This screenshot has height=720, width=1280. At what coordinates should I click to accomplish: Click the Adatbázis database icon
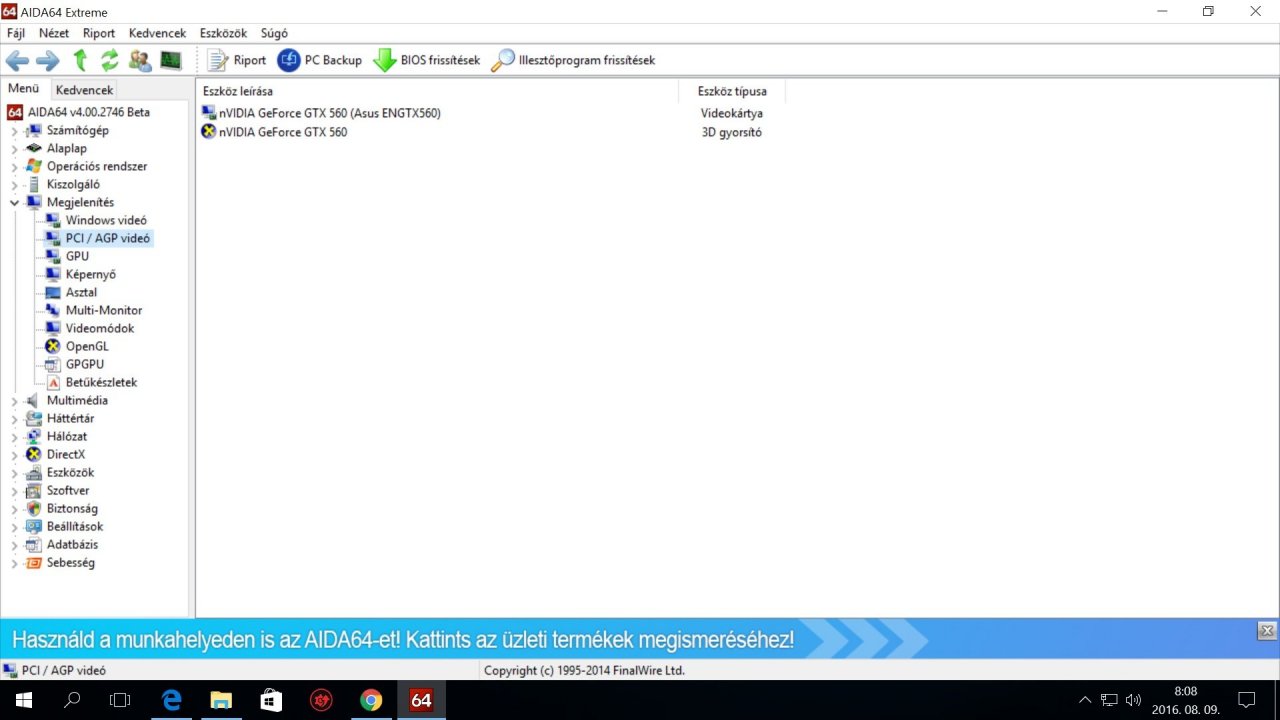click(x=34, y=544)
